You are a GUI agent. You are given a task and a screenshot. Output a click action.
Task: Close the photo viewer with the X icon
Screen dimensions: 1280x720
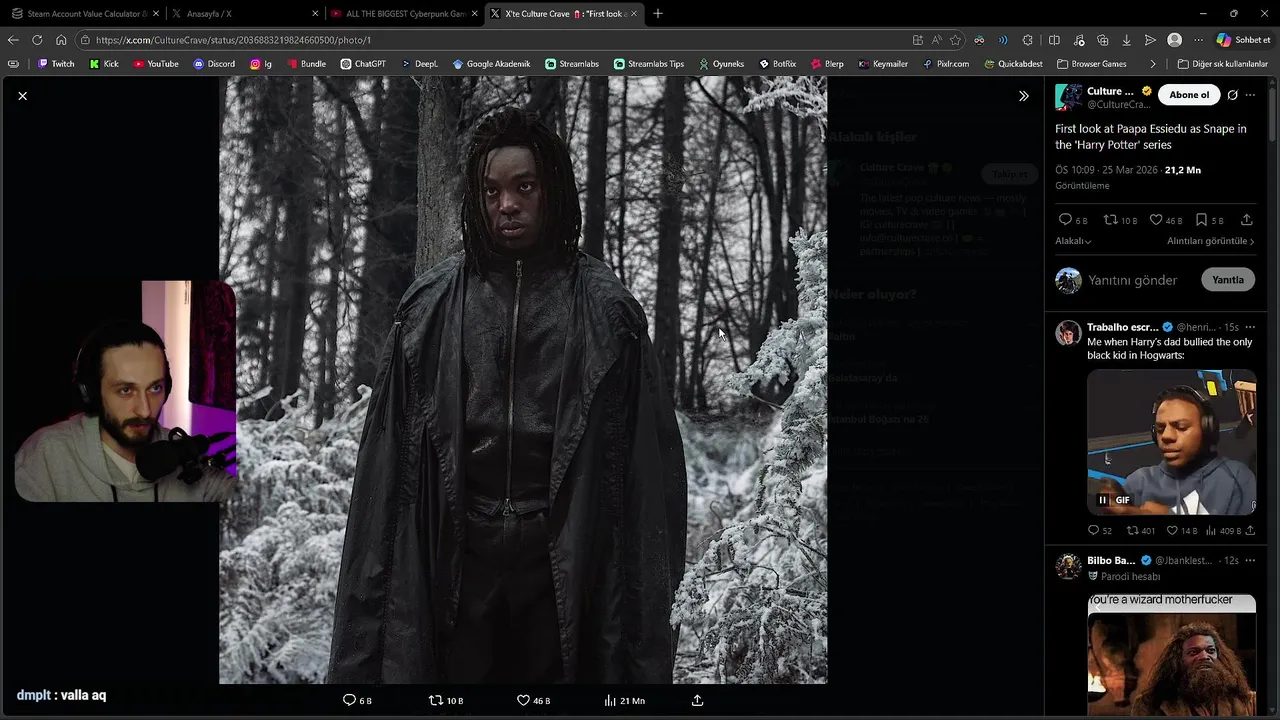[x=22, y=96]
